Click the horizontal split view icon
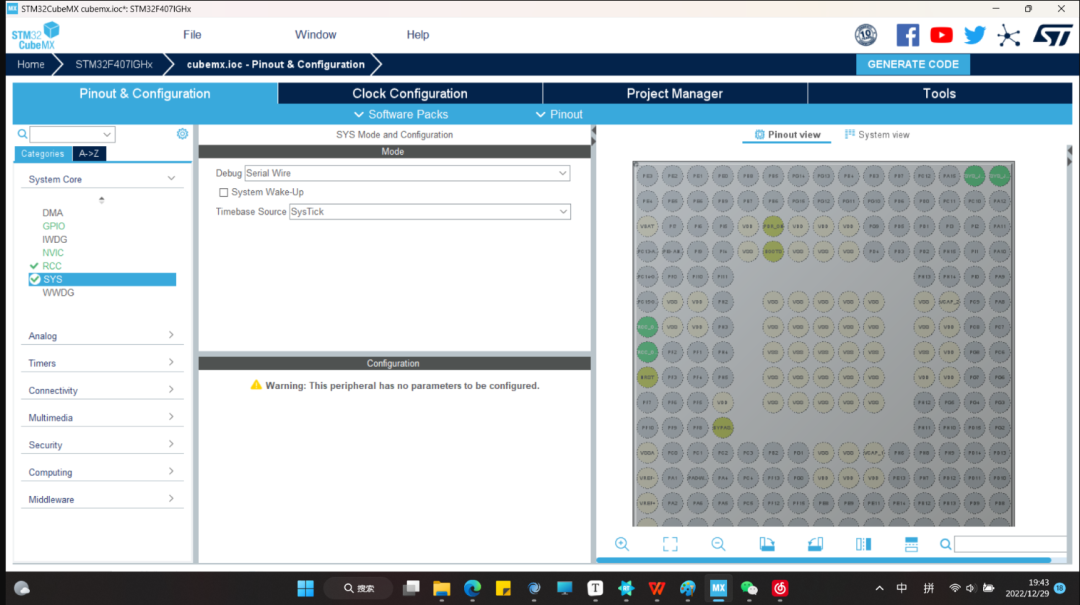The image size is (1080, 605). point(911,544)
